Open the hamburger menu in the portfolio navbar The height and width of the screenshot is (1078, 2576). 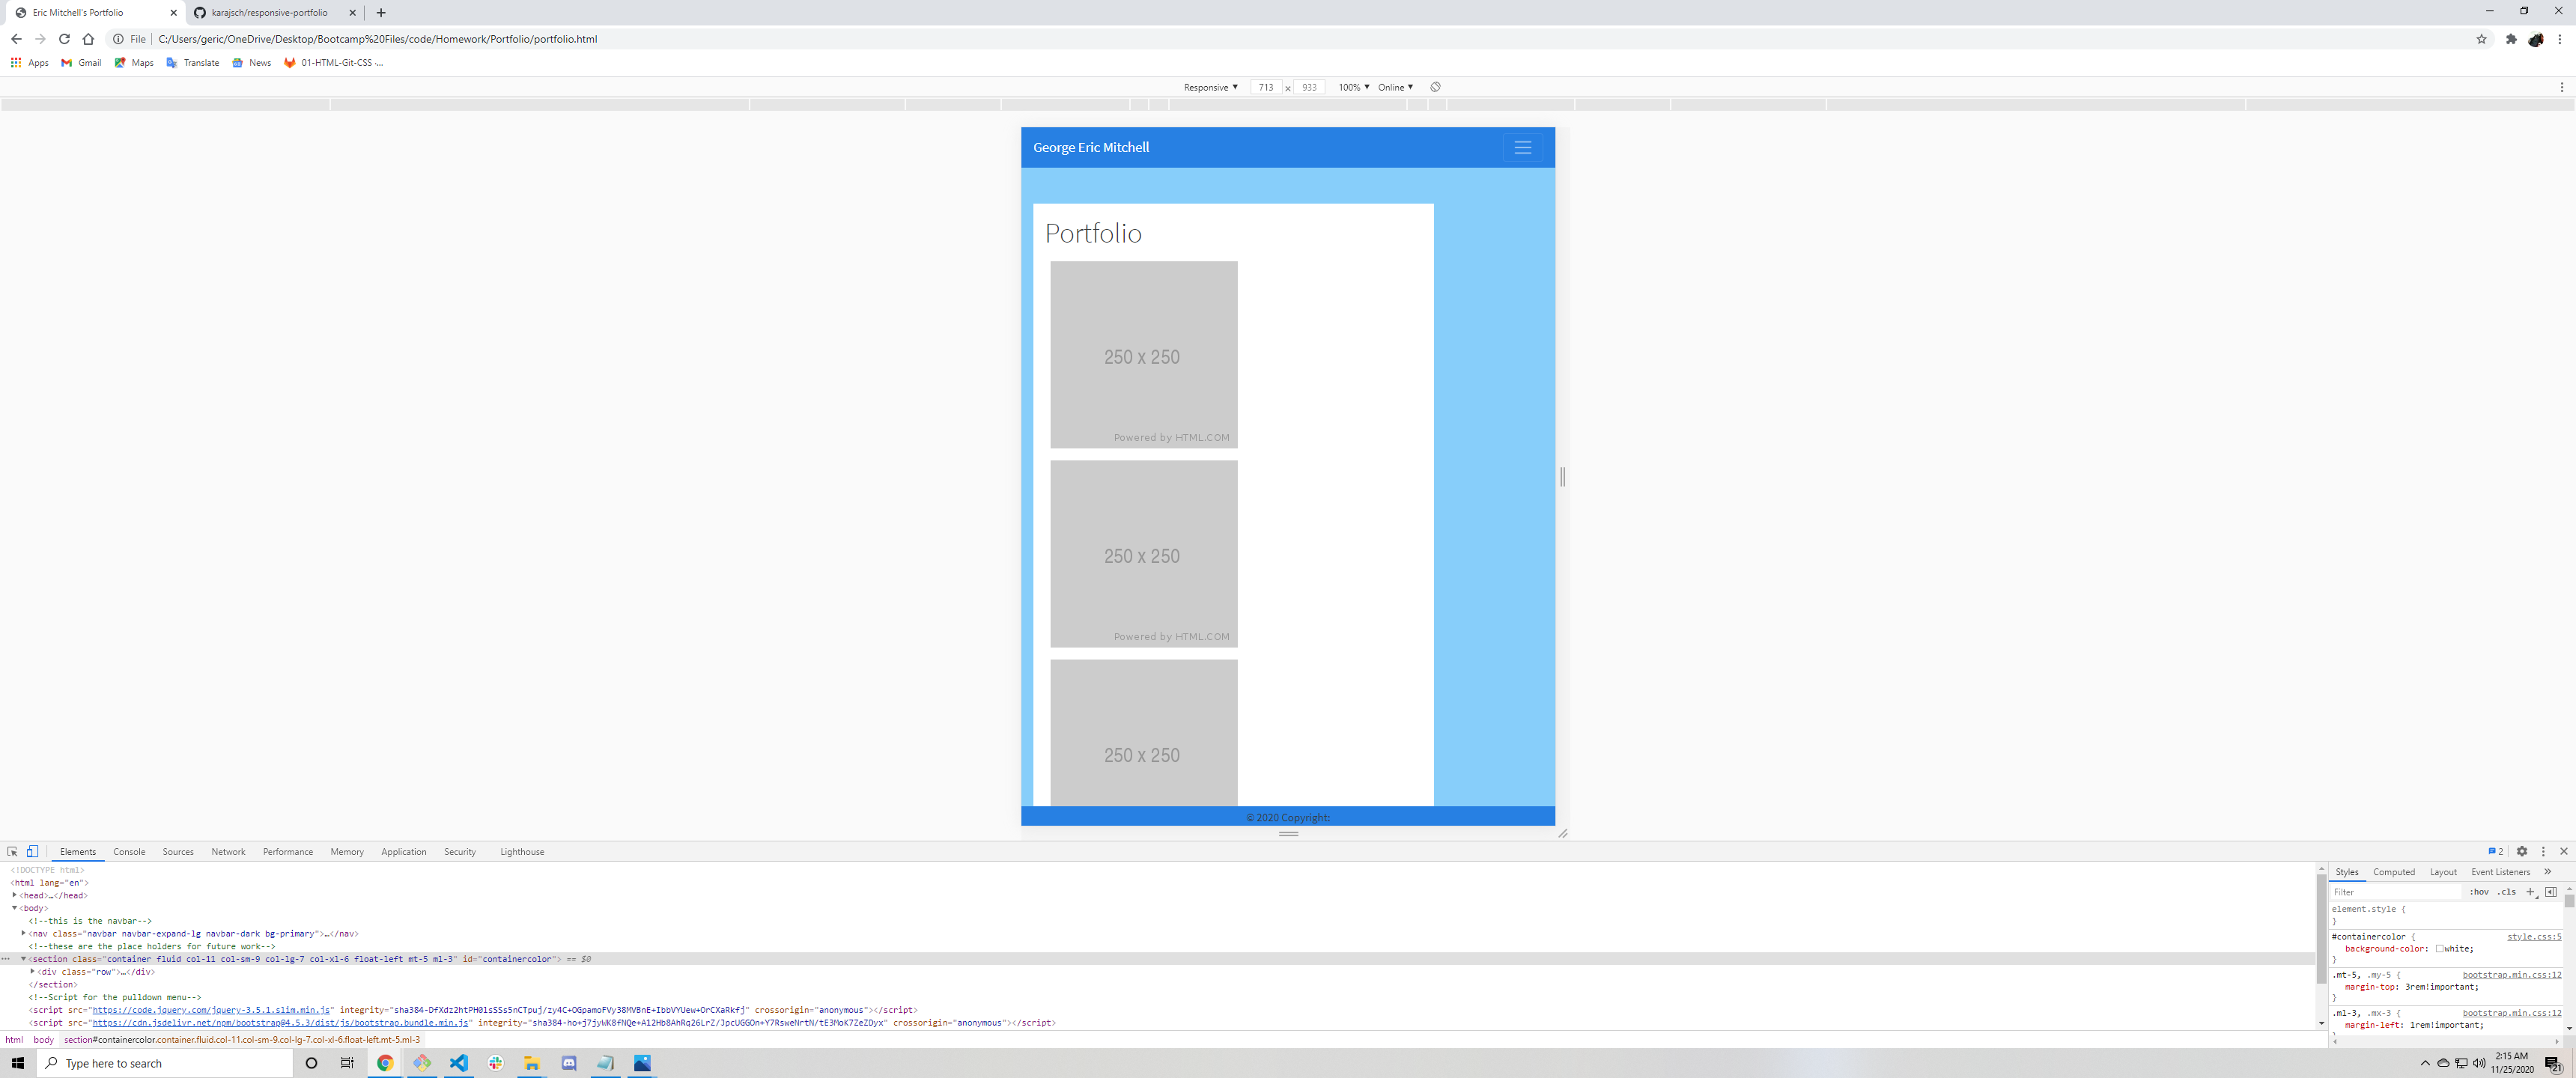[1522, 147]
